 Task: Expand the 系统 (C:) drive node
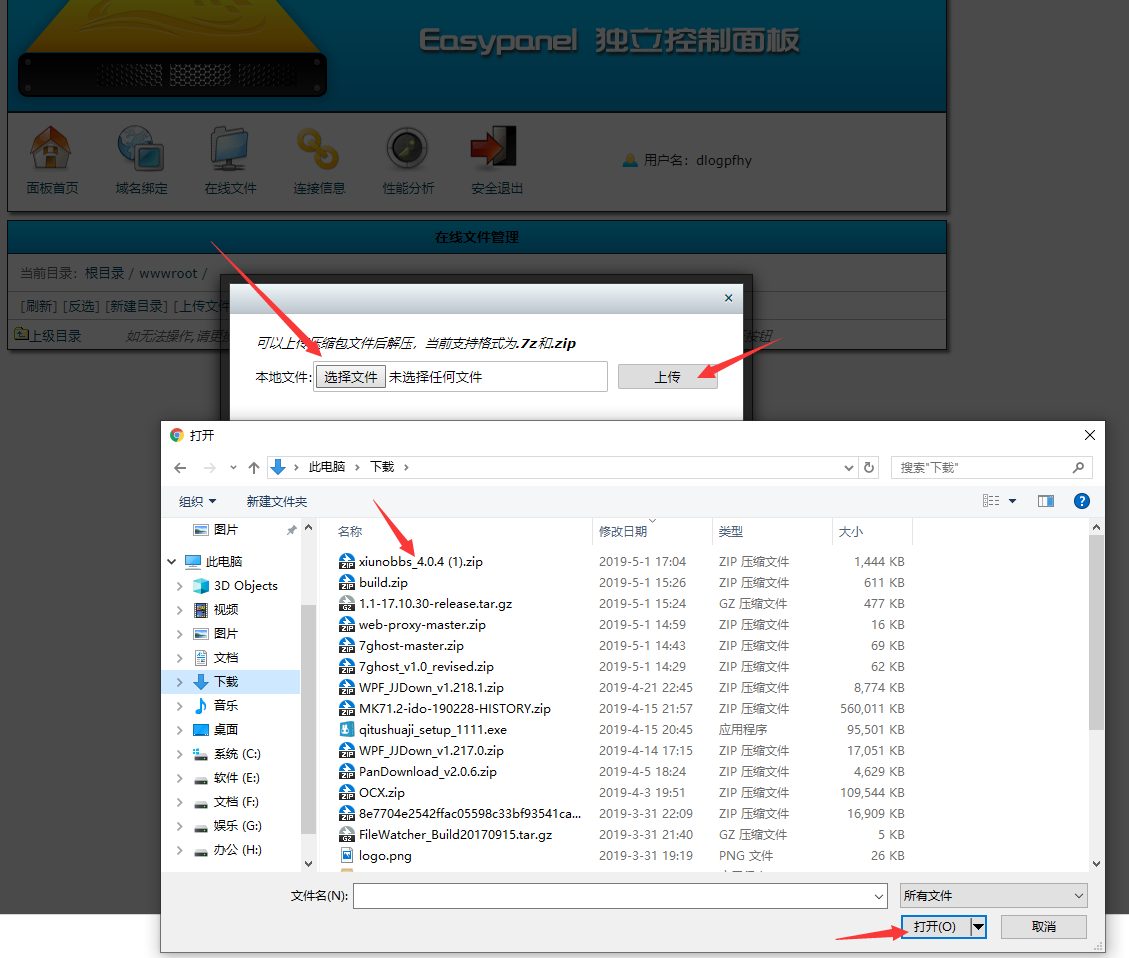tap(179, 754)
